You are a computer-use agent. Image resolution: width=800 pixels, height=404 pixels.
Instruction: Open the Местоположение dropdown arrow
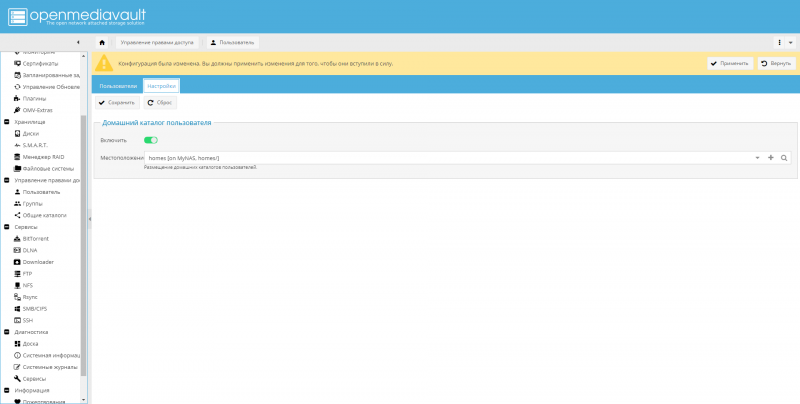click(x=757, y=158)
